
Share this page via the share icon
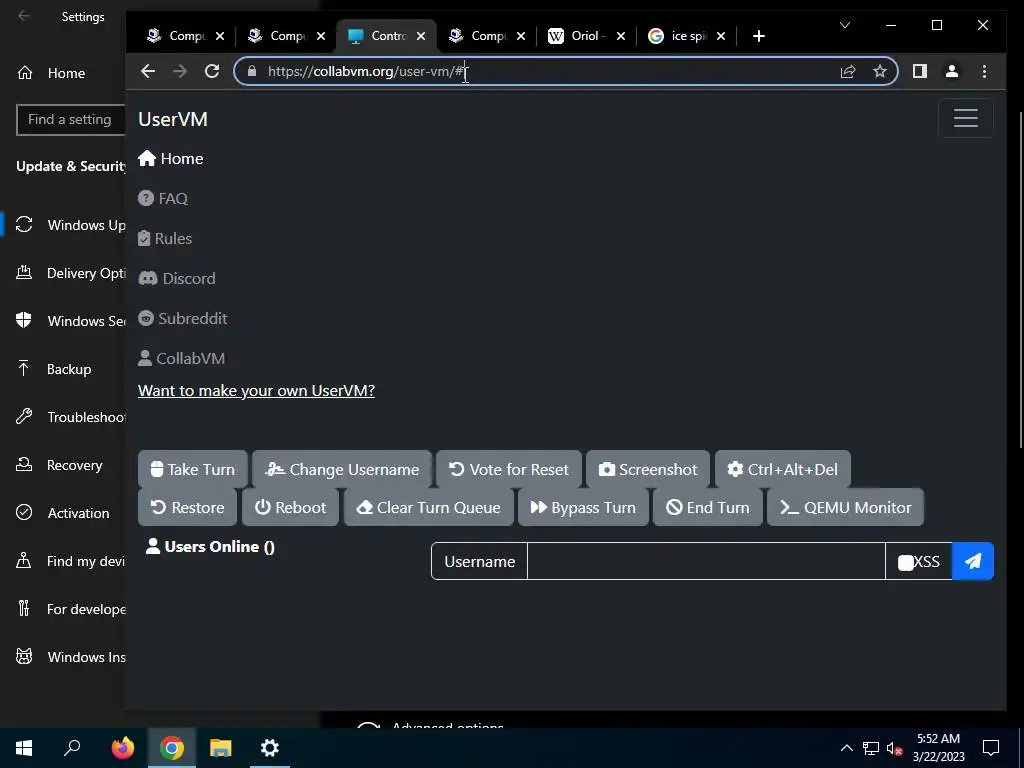848,71
